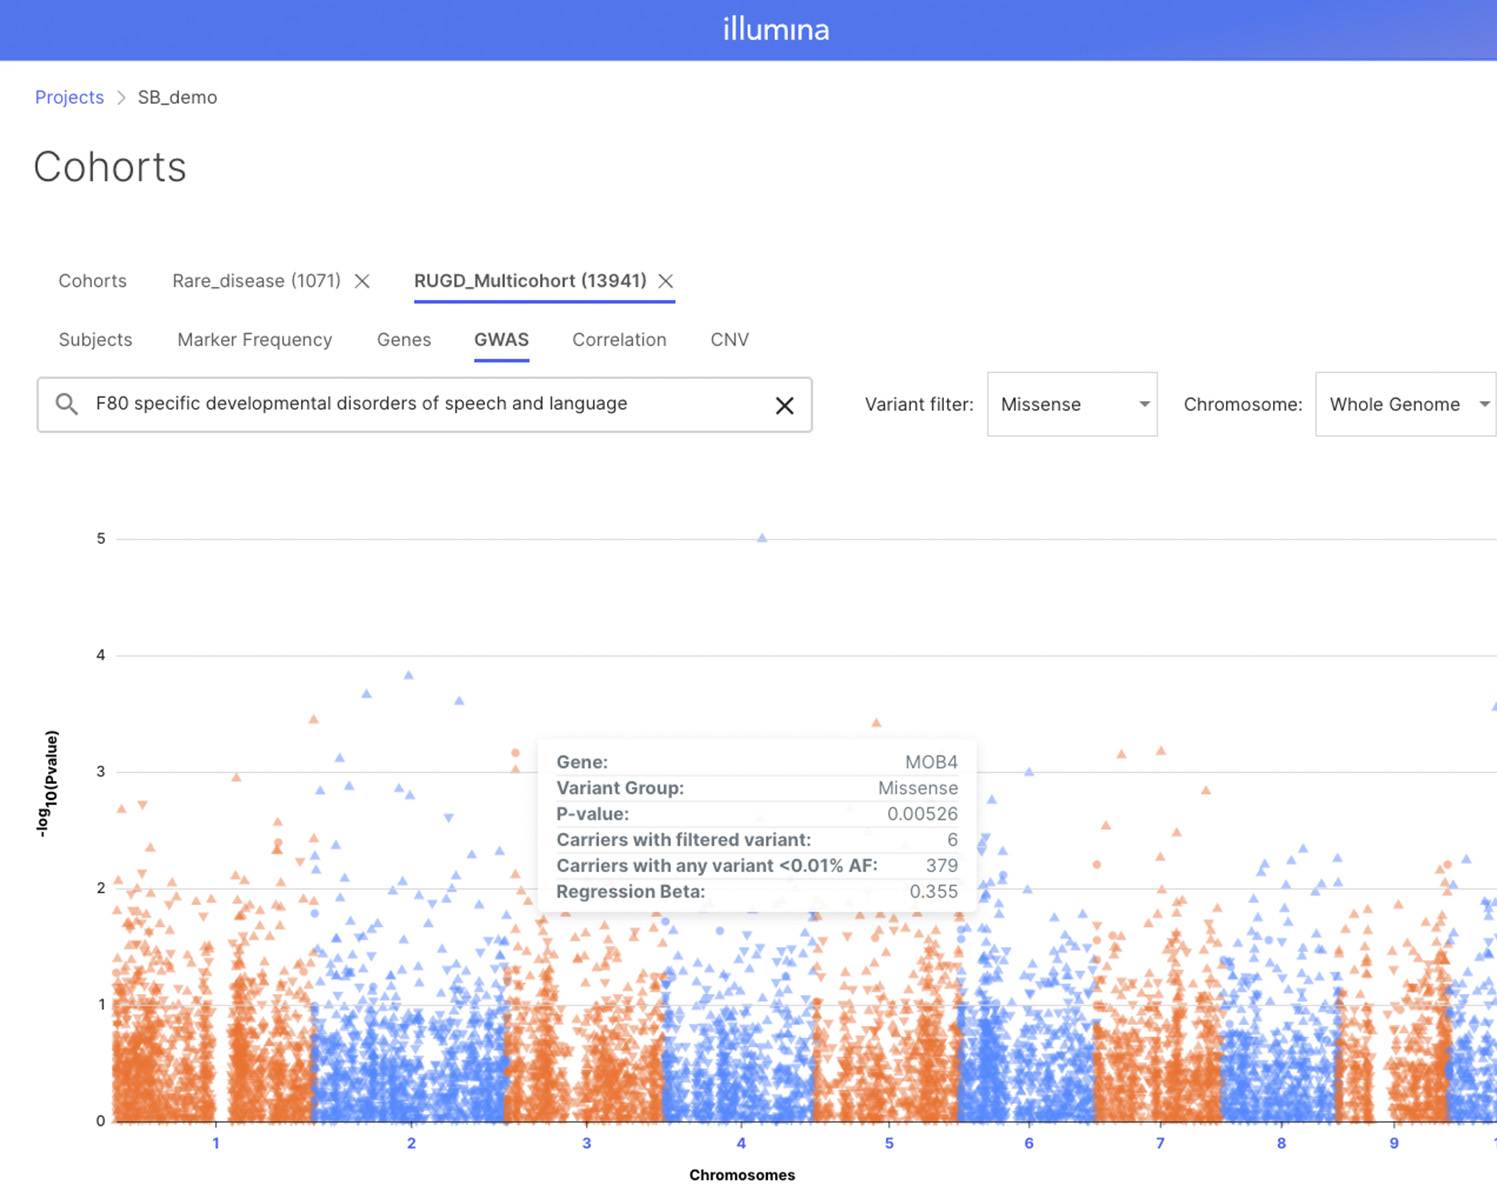Focus the F80 phenotype search field

(x=425, y=404)
